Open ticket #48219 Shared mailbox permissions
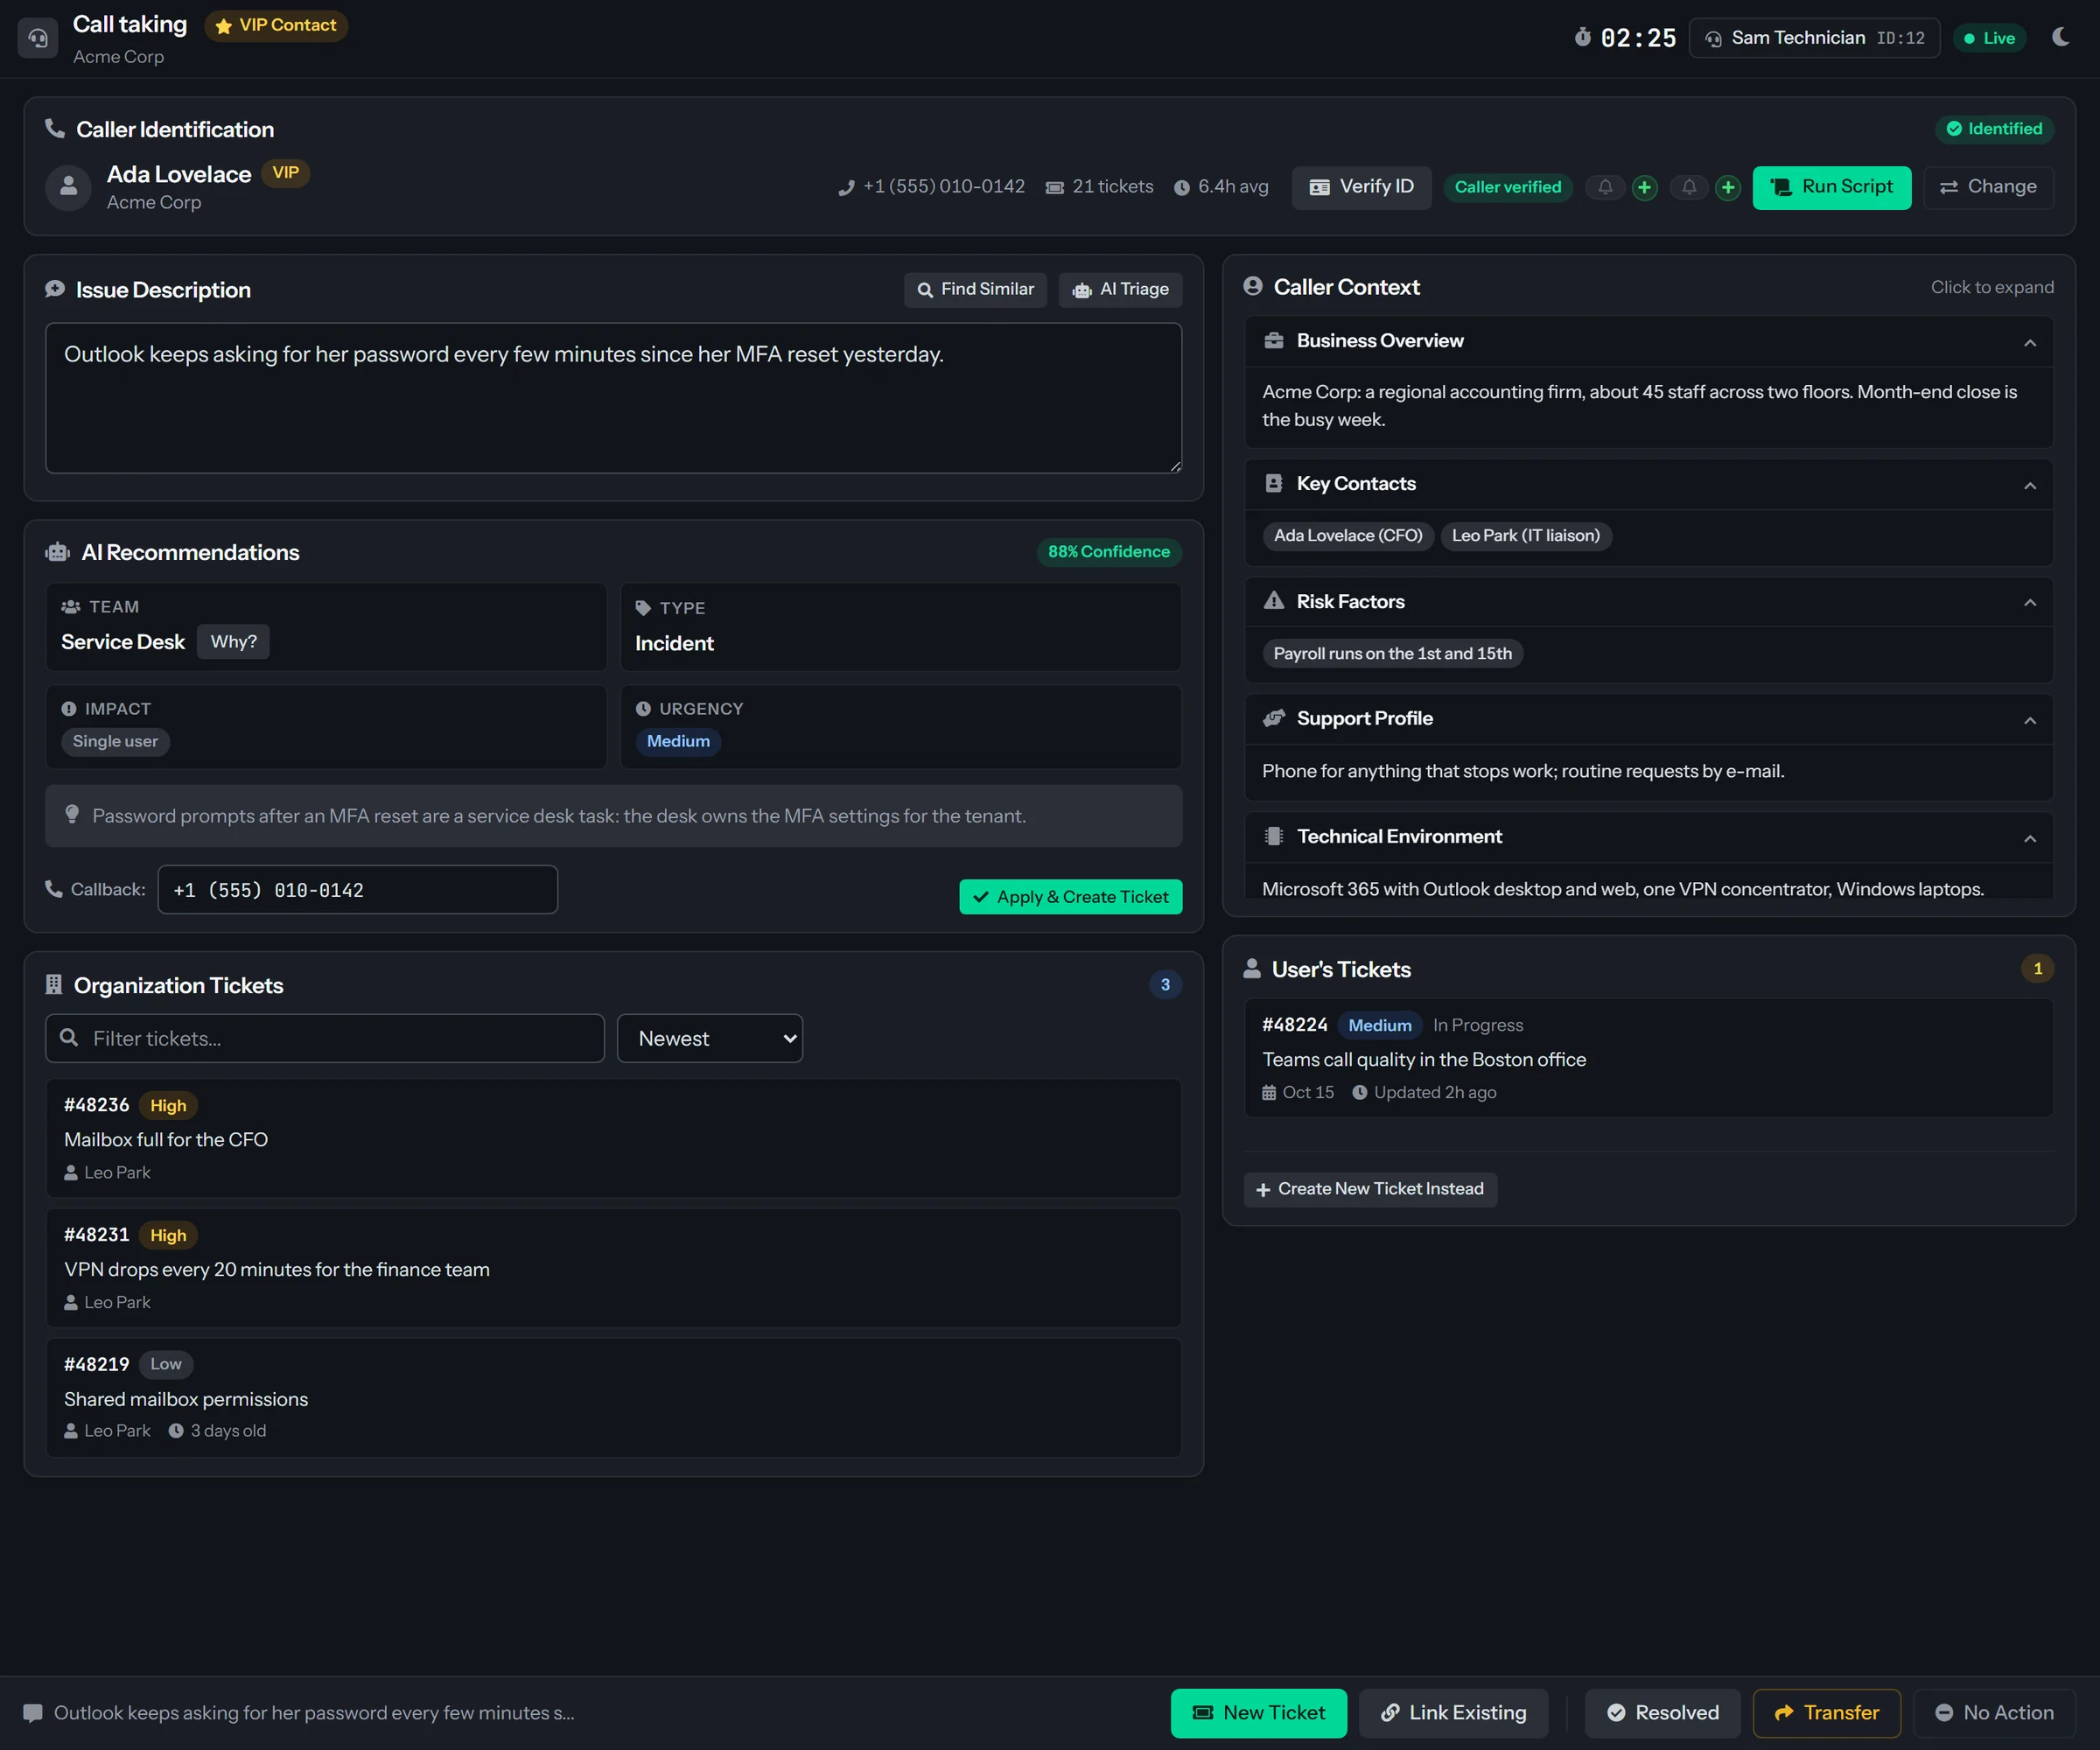The image size is (2100, 1750). click(613, 1397)
